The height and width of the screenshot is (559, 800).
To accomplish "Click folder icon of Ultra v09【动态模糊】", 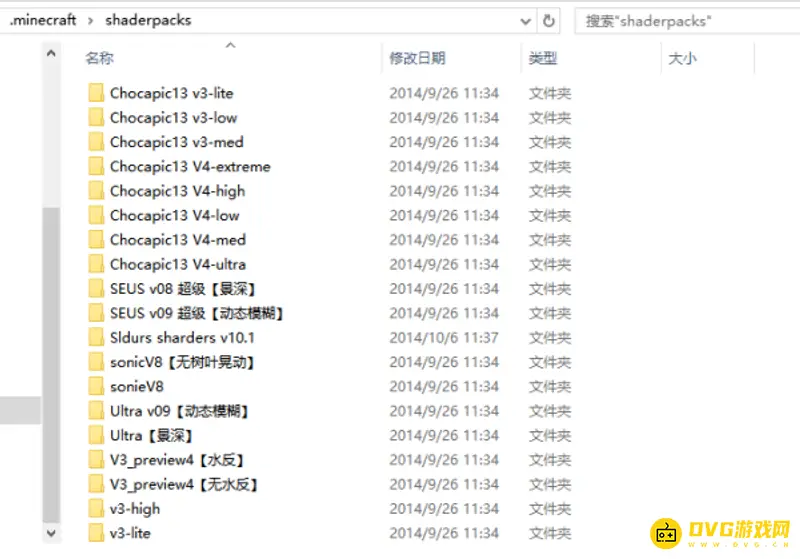I will tap(96, 411).
